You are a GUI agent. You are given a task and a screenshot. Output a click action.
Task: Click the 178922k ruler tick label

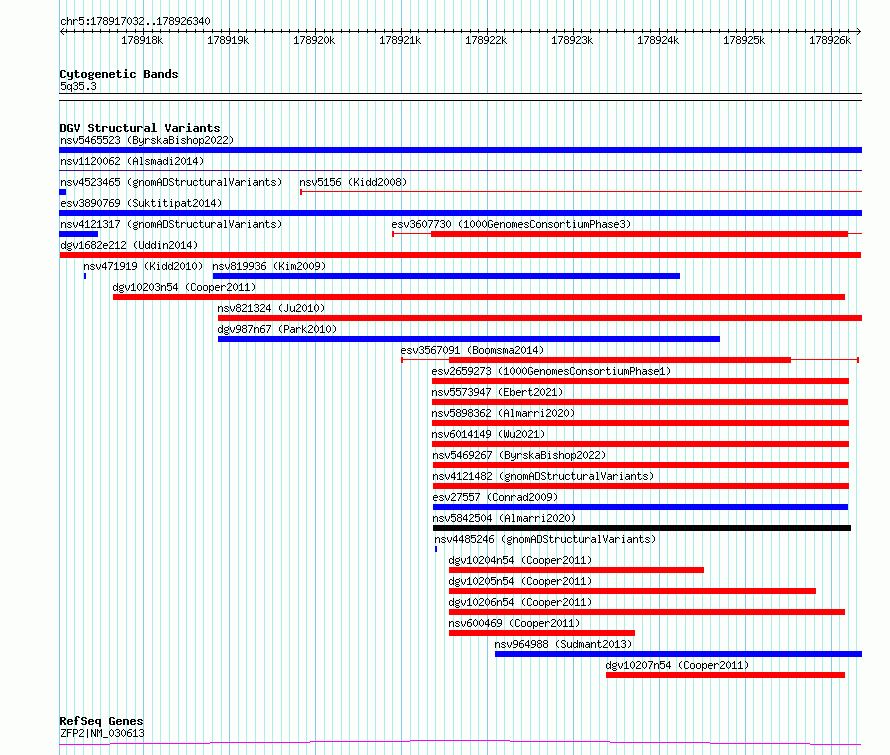tap(486, 40)
